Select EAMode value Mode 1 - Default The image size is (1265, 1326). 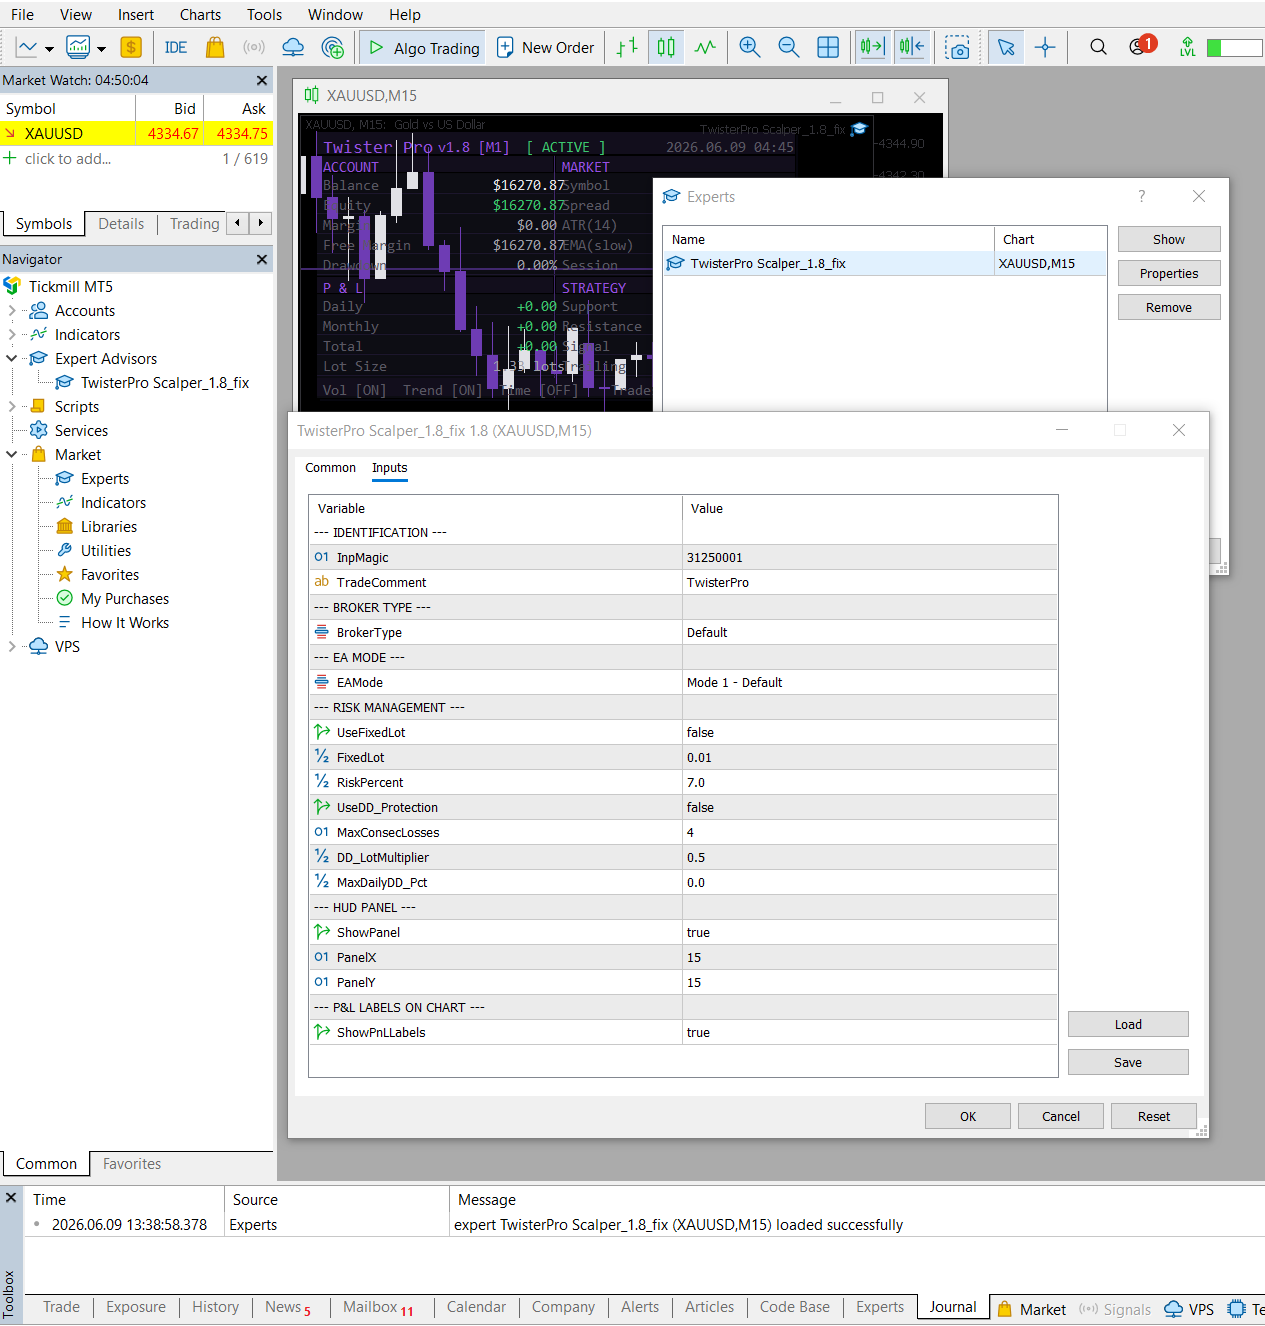pos(870,683)
